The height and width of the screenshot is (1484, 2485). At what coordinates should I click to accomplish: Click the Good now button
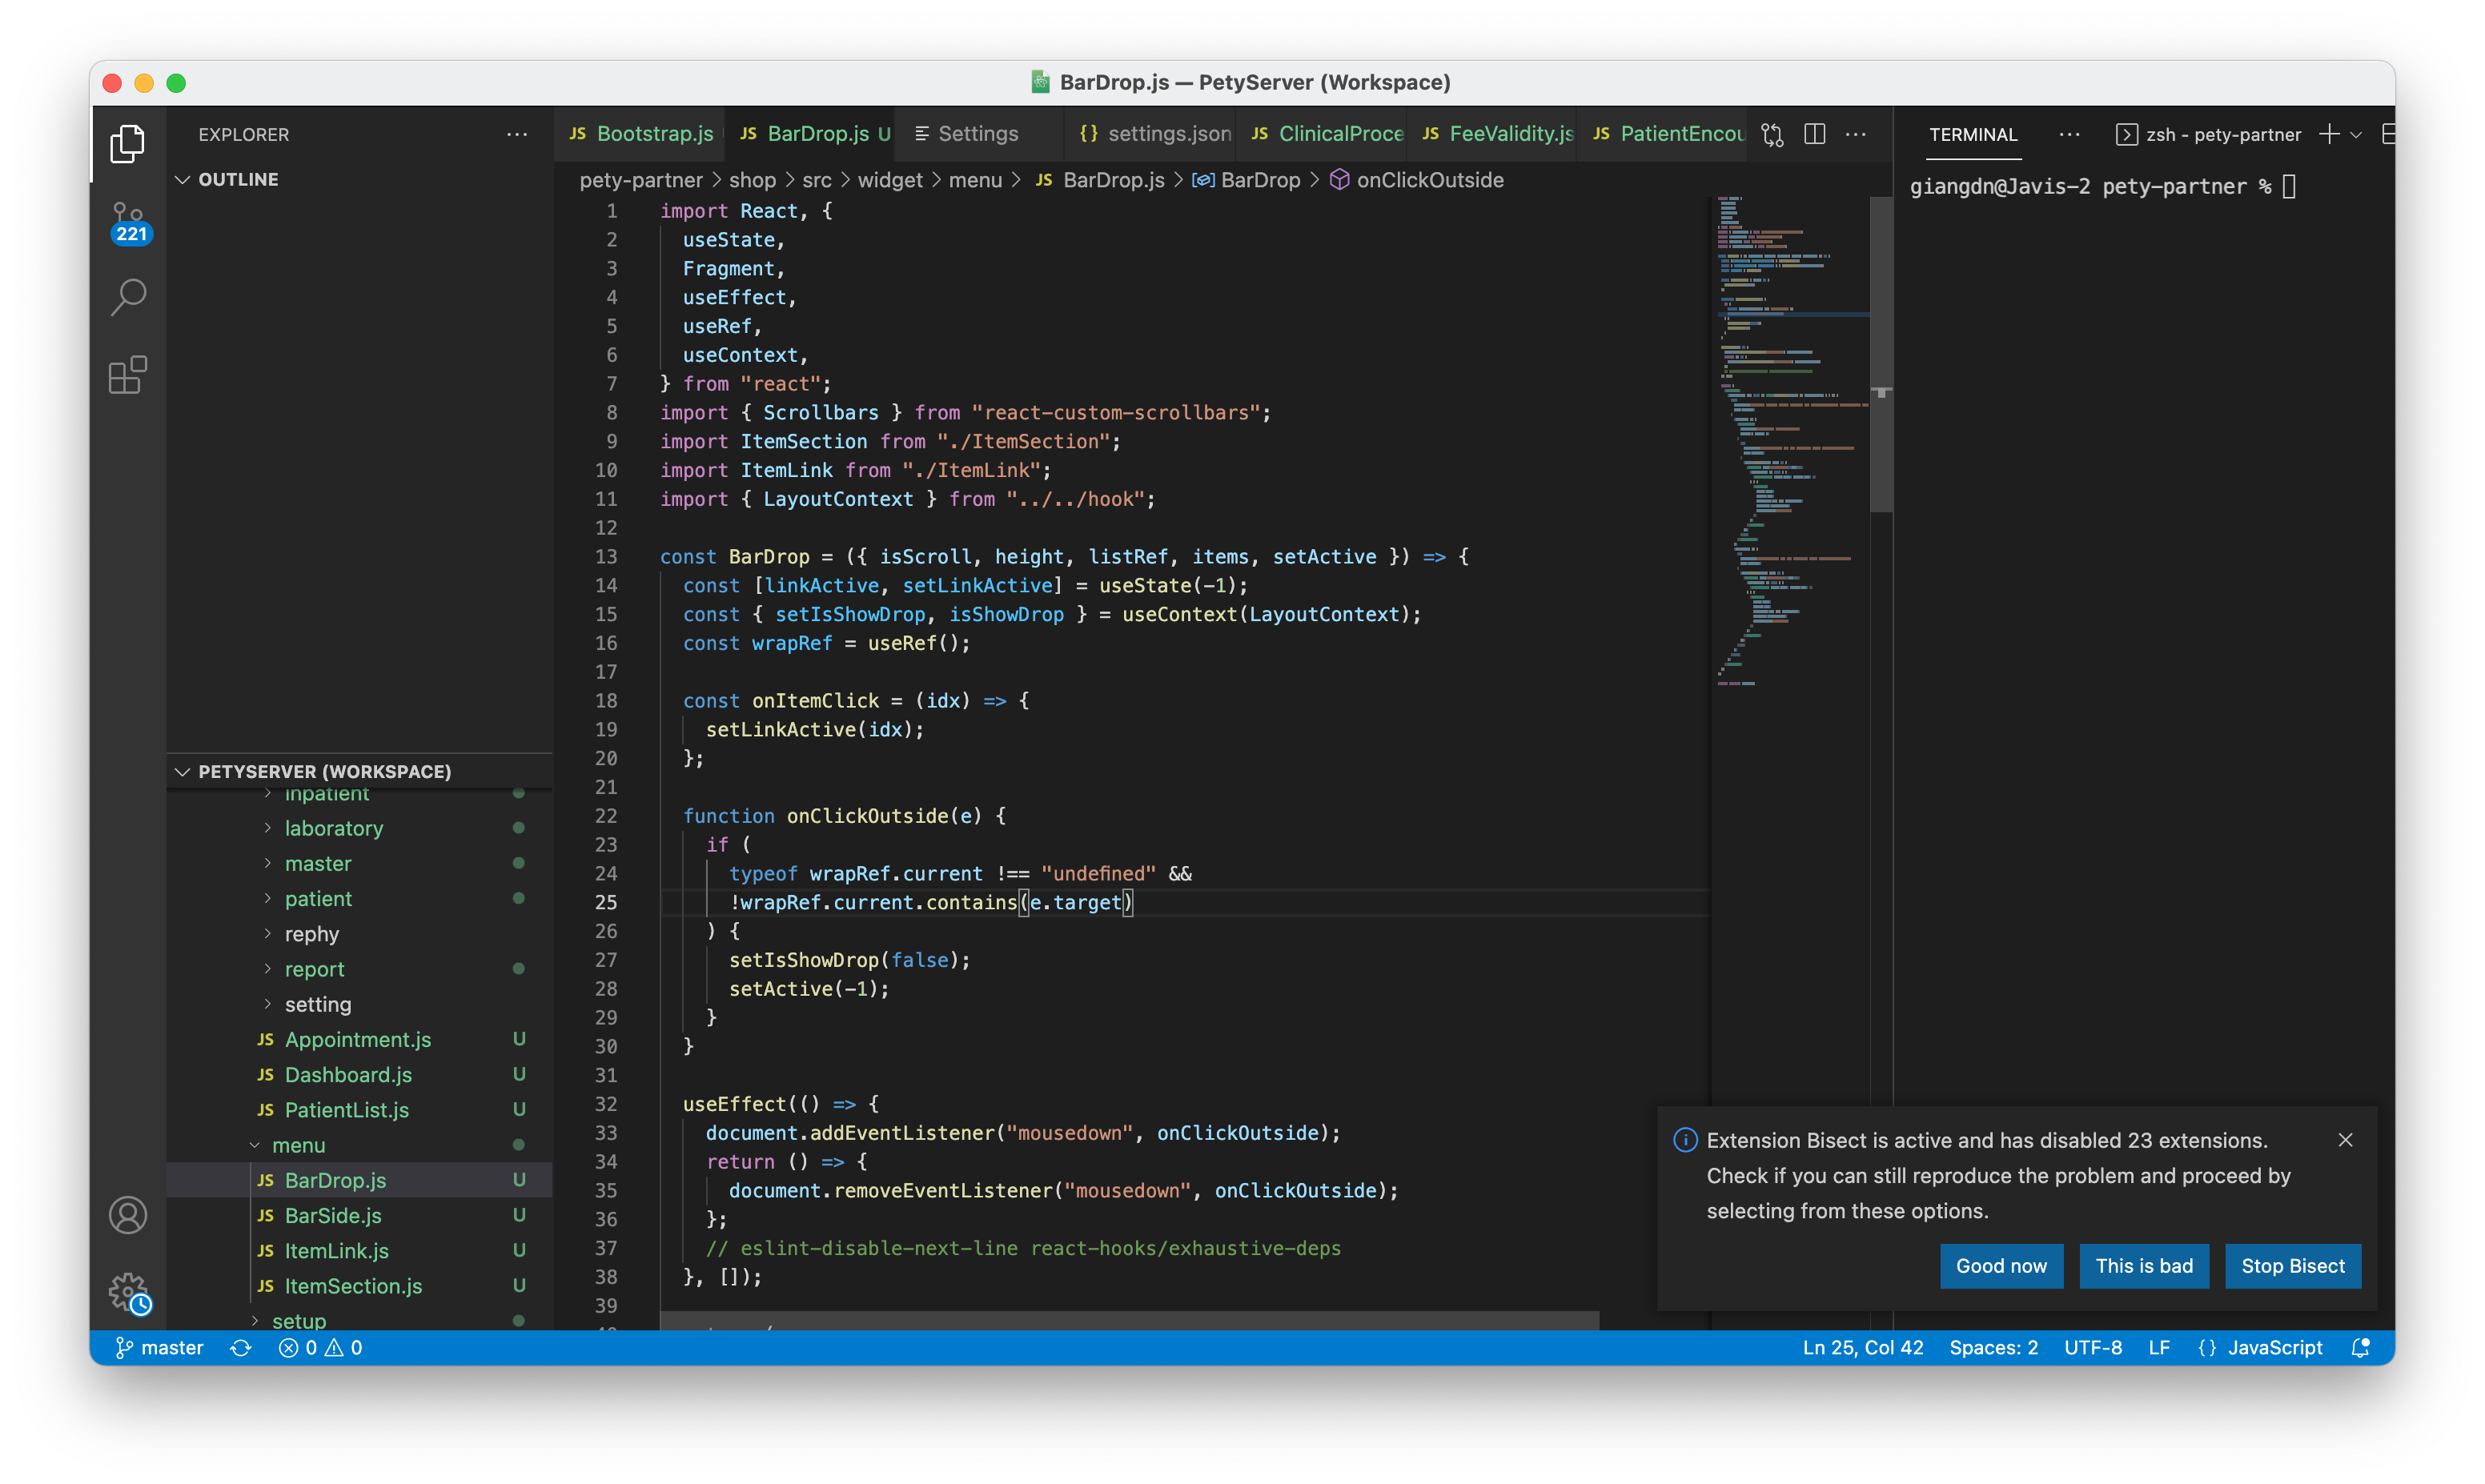pos(2001,1265)
